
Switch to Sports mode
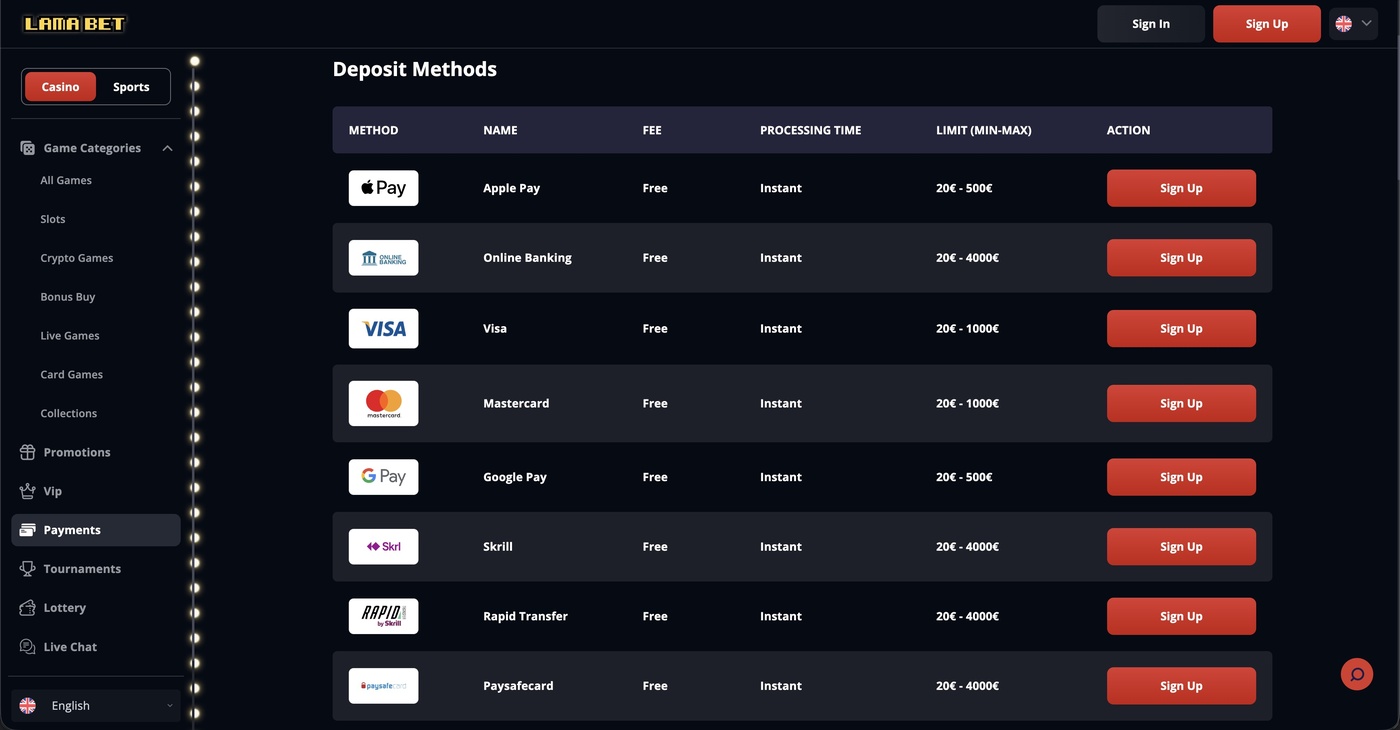[x=131, y=87]
